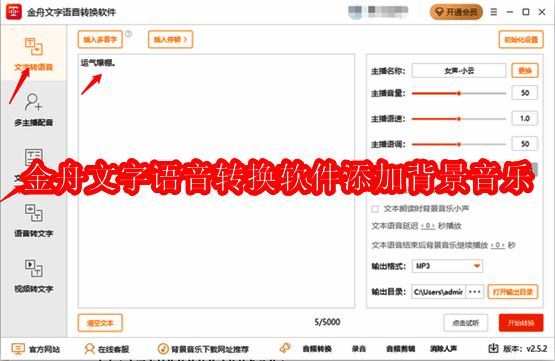Minimize the application window
The width and height of the screenshot is (555, 361).
pyautogui.click(x=510, y=12)
